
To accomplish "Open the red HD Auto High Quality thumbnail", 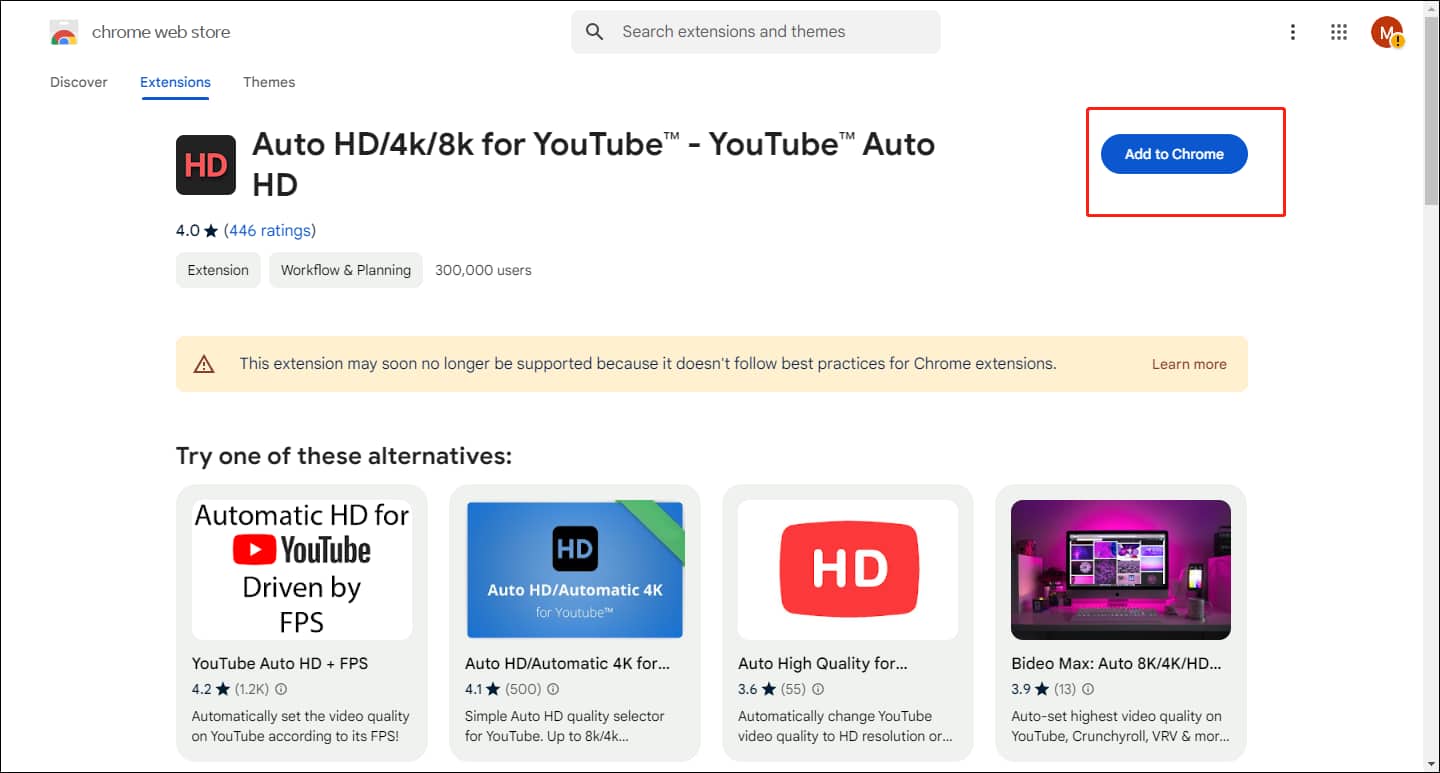I will [848, 570].
